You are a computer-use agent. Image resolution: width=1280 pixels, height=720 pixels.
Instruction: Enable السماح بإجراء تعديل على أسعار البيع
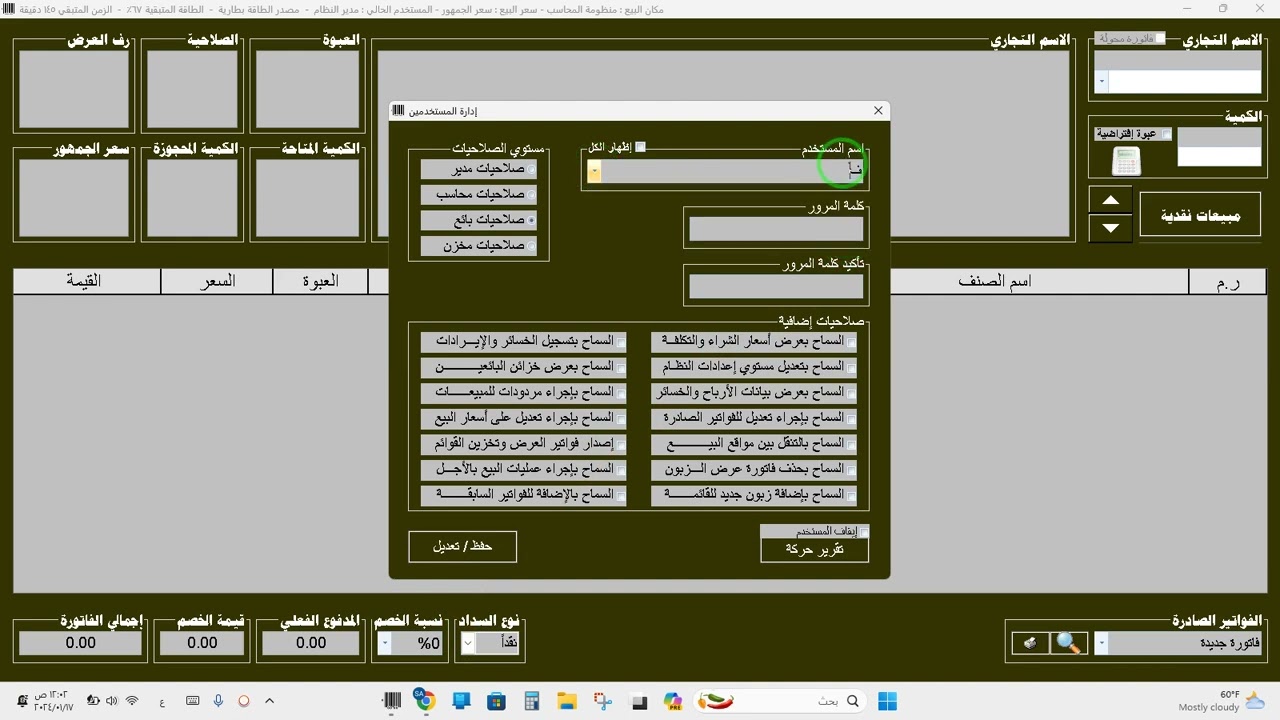click(x=524, y=418)
